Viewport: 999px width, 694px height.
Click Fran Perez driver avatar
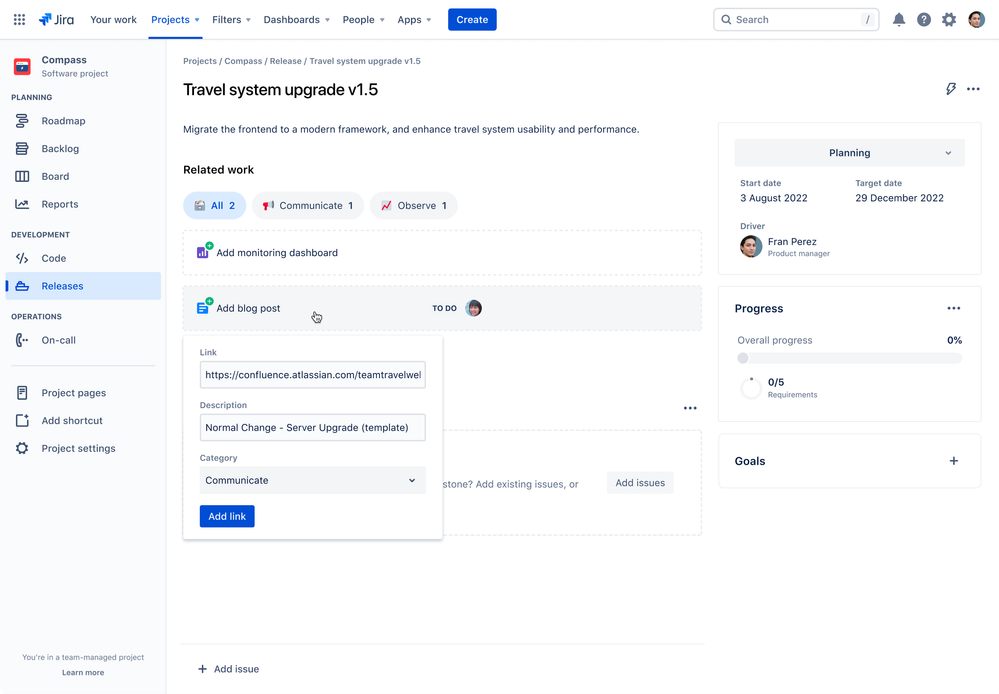point(751,246)
